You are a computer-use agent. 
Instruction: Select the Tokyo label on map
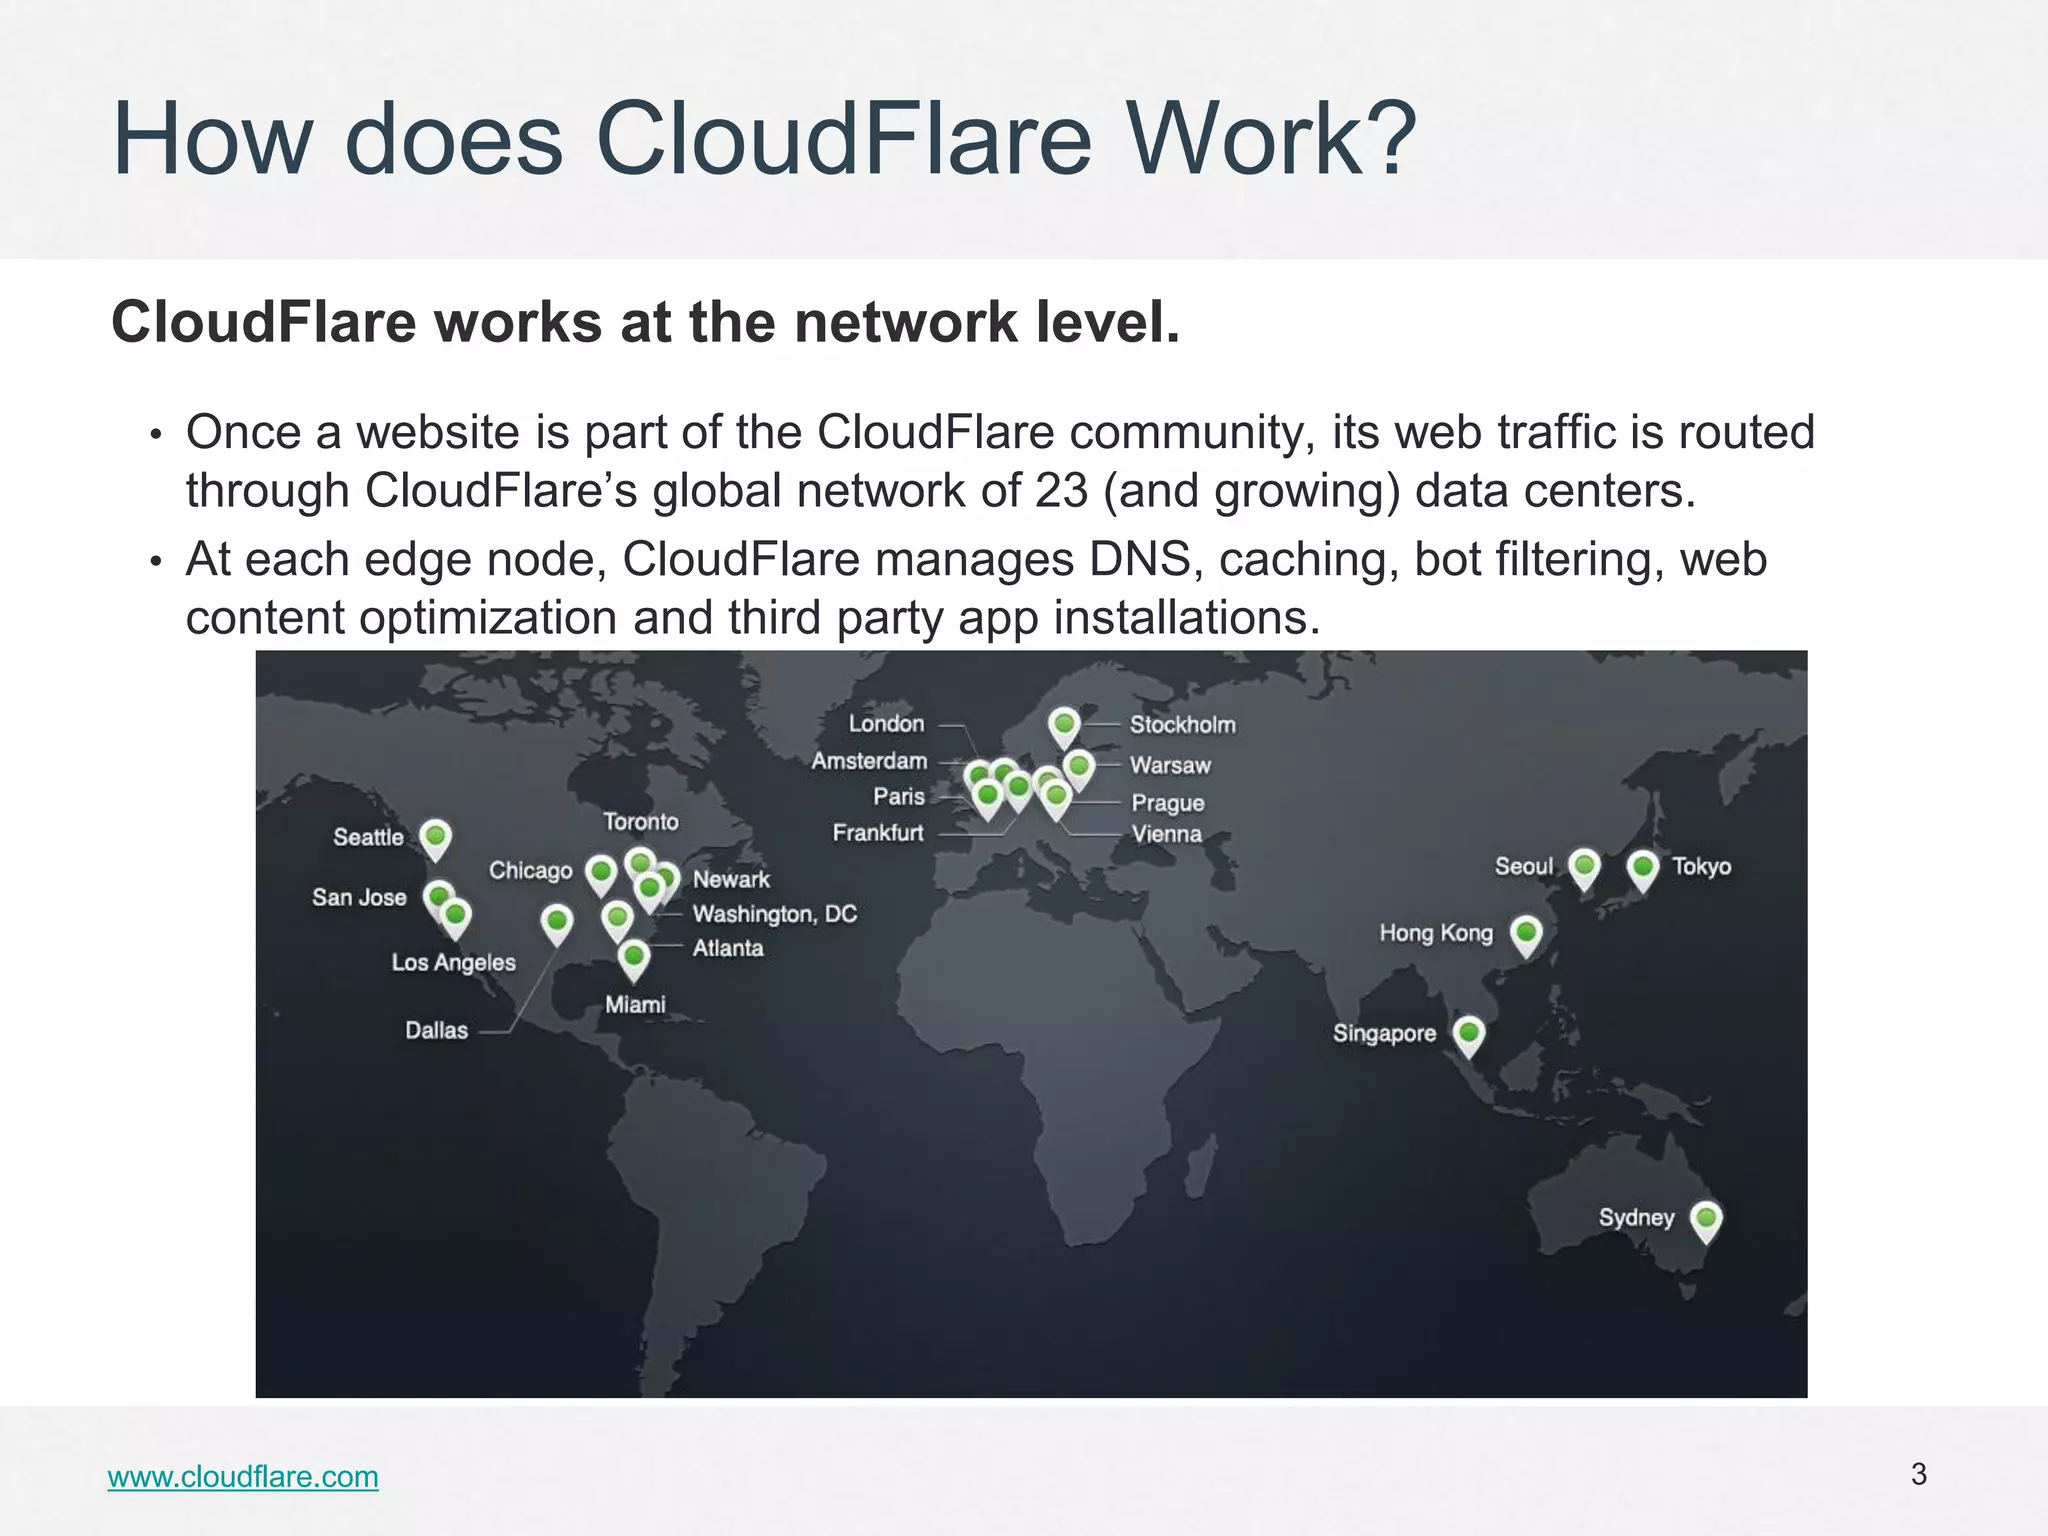pos(1702,866)
